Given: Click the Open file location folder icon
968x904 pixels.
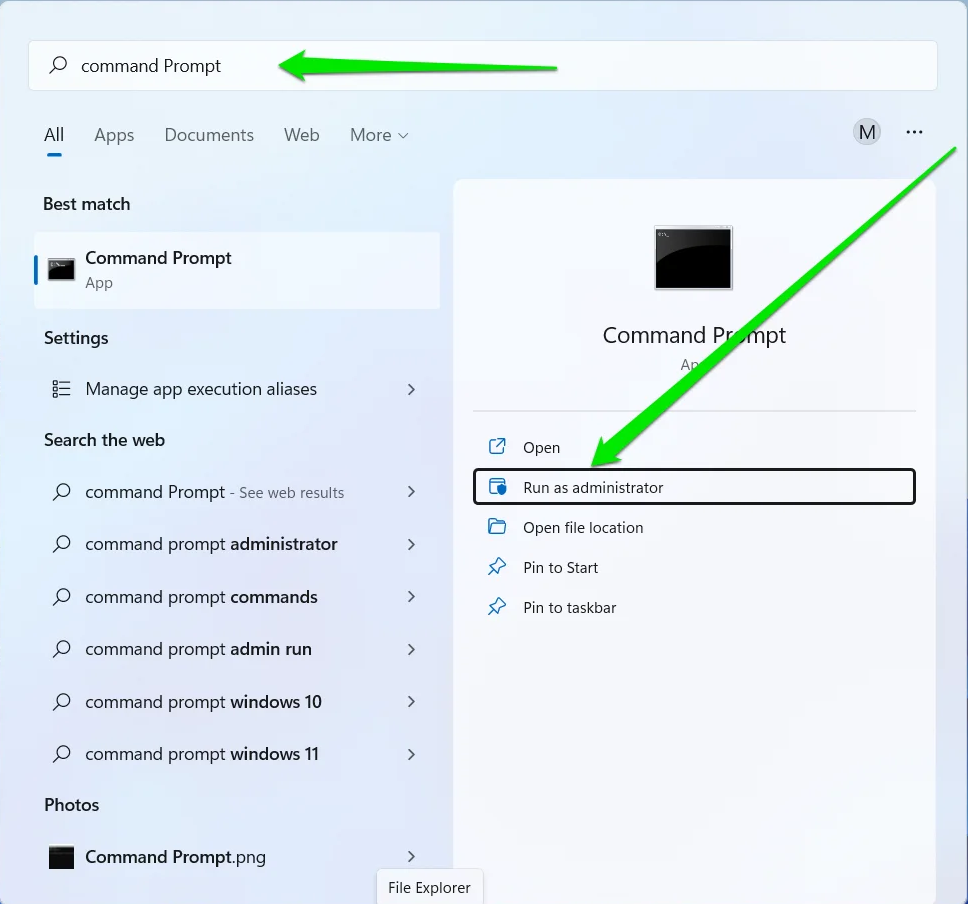Looking at the screenshot, I should [497, 527].
